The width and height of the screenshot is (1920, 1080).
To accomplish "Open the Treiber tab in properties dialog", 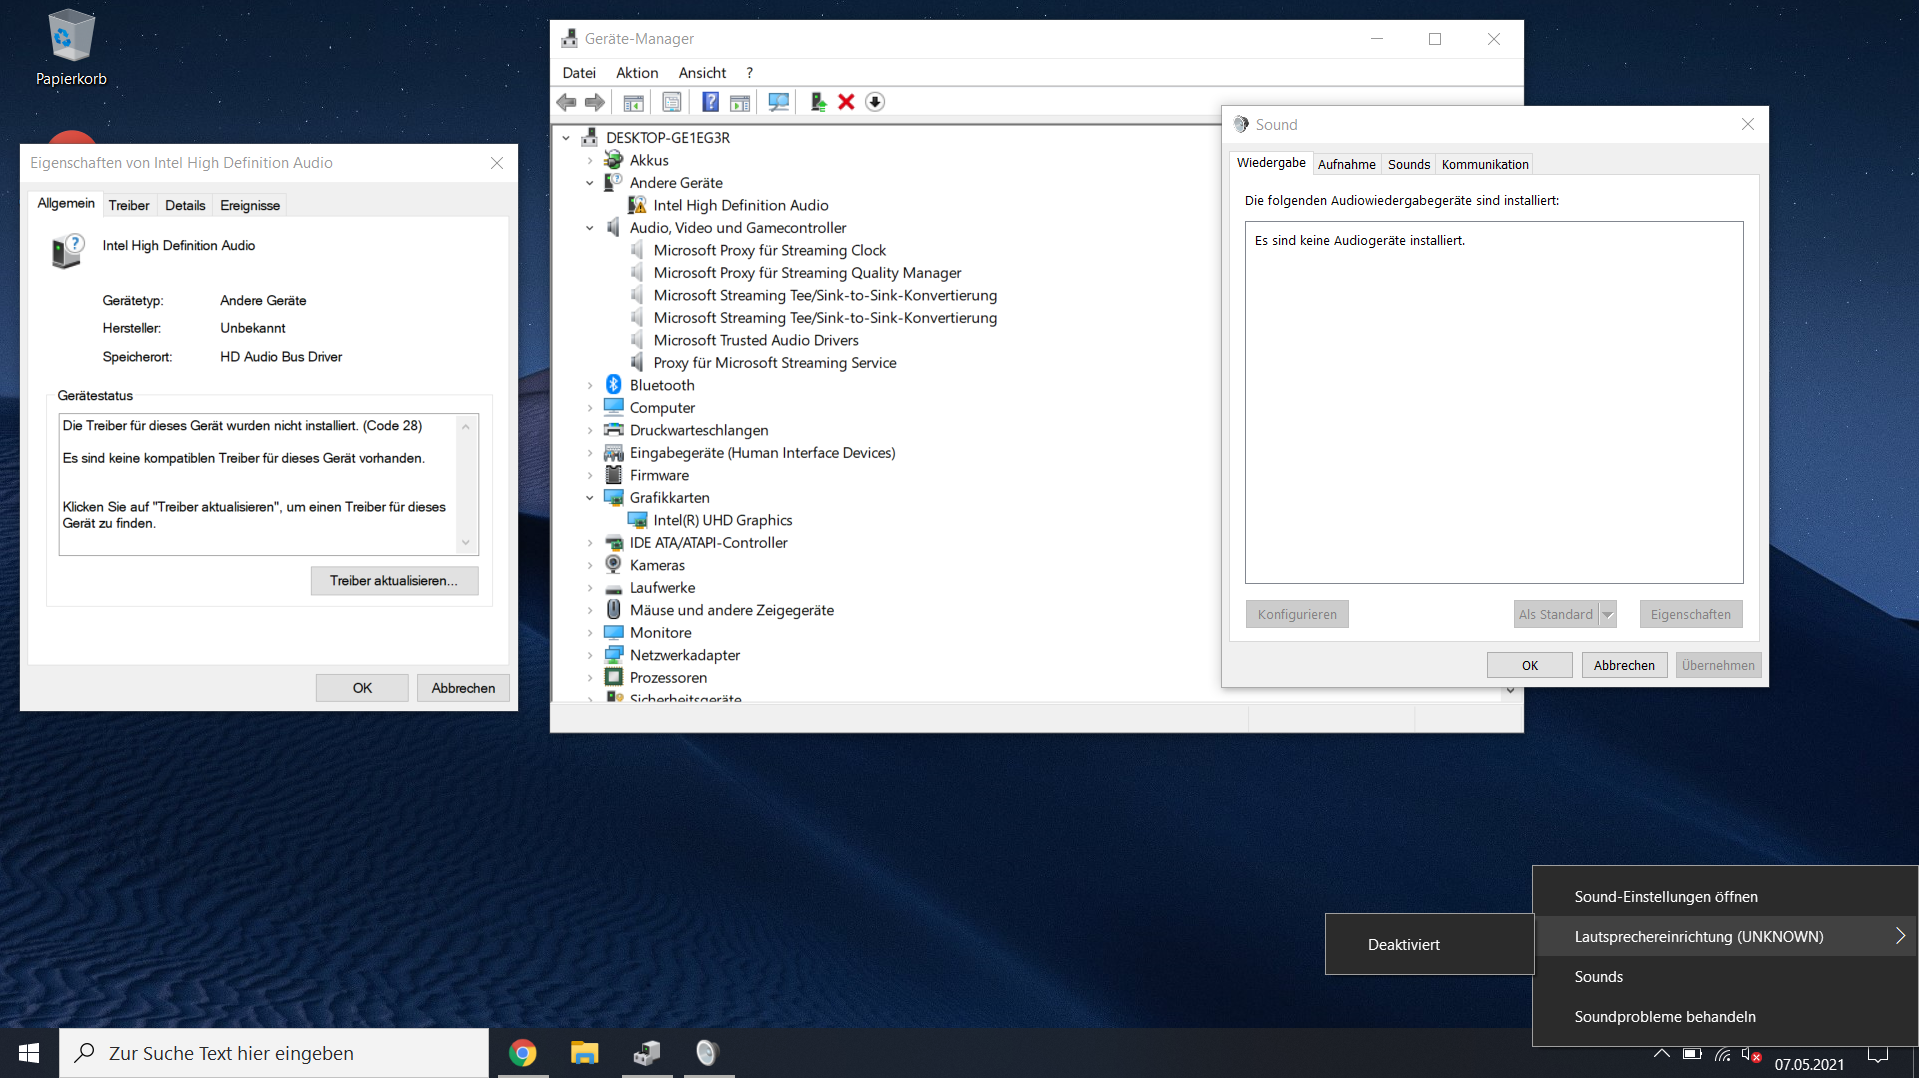I will tap(129, 205).
